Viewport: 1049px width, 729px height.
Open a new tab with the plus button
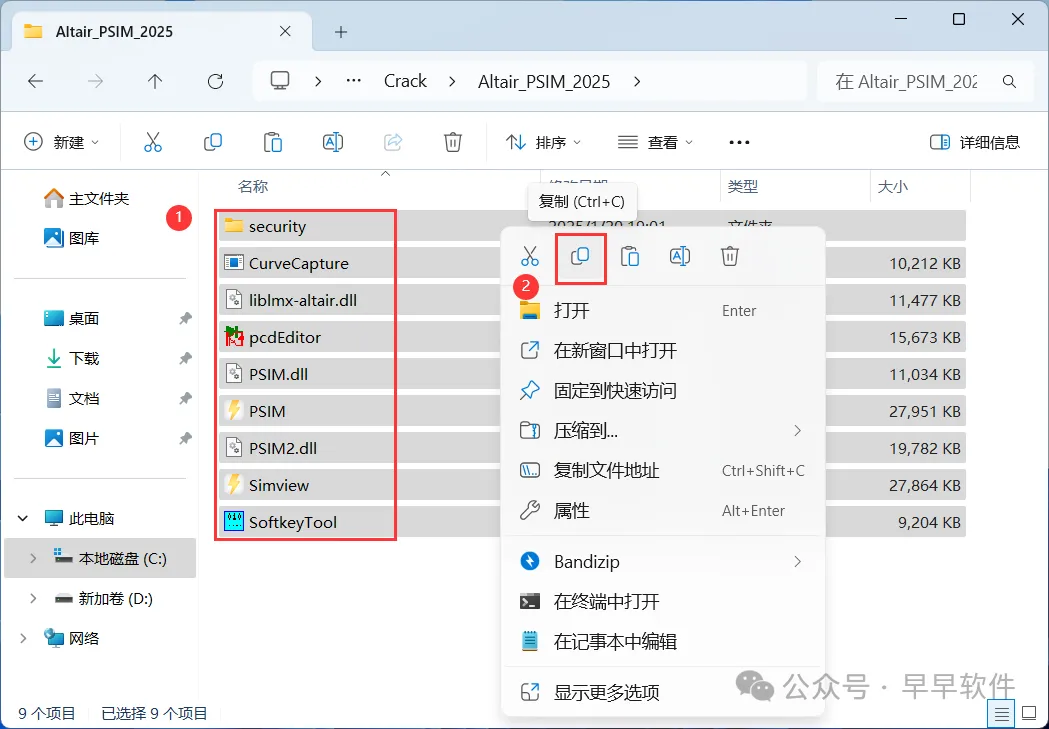[341, 31]
